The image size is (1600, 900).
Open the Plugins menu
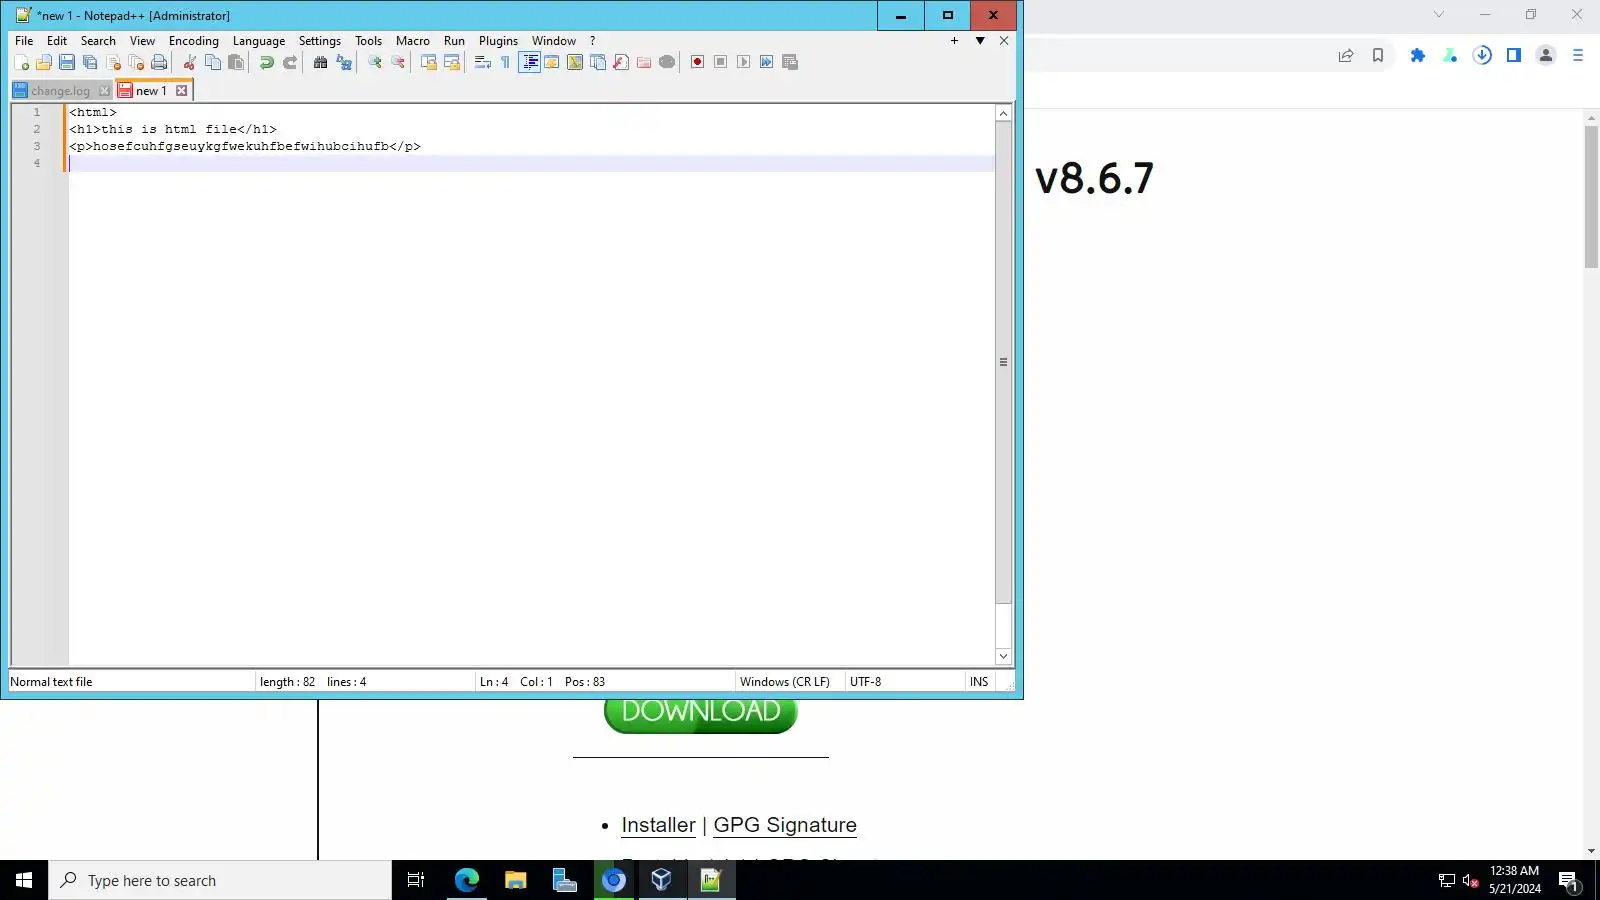point(498,41)
